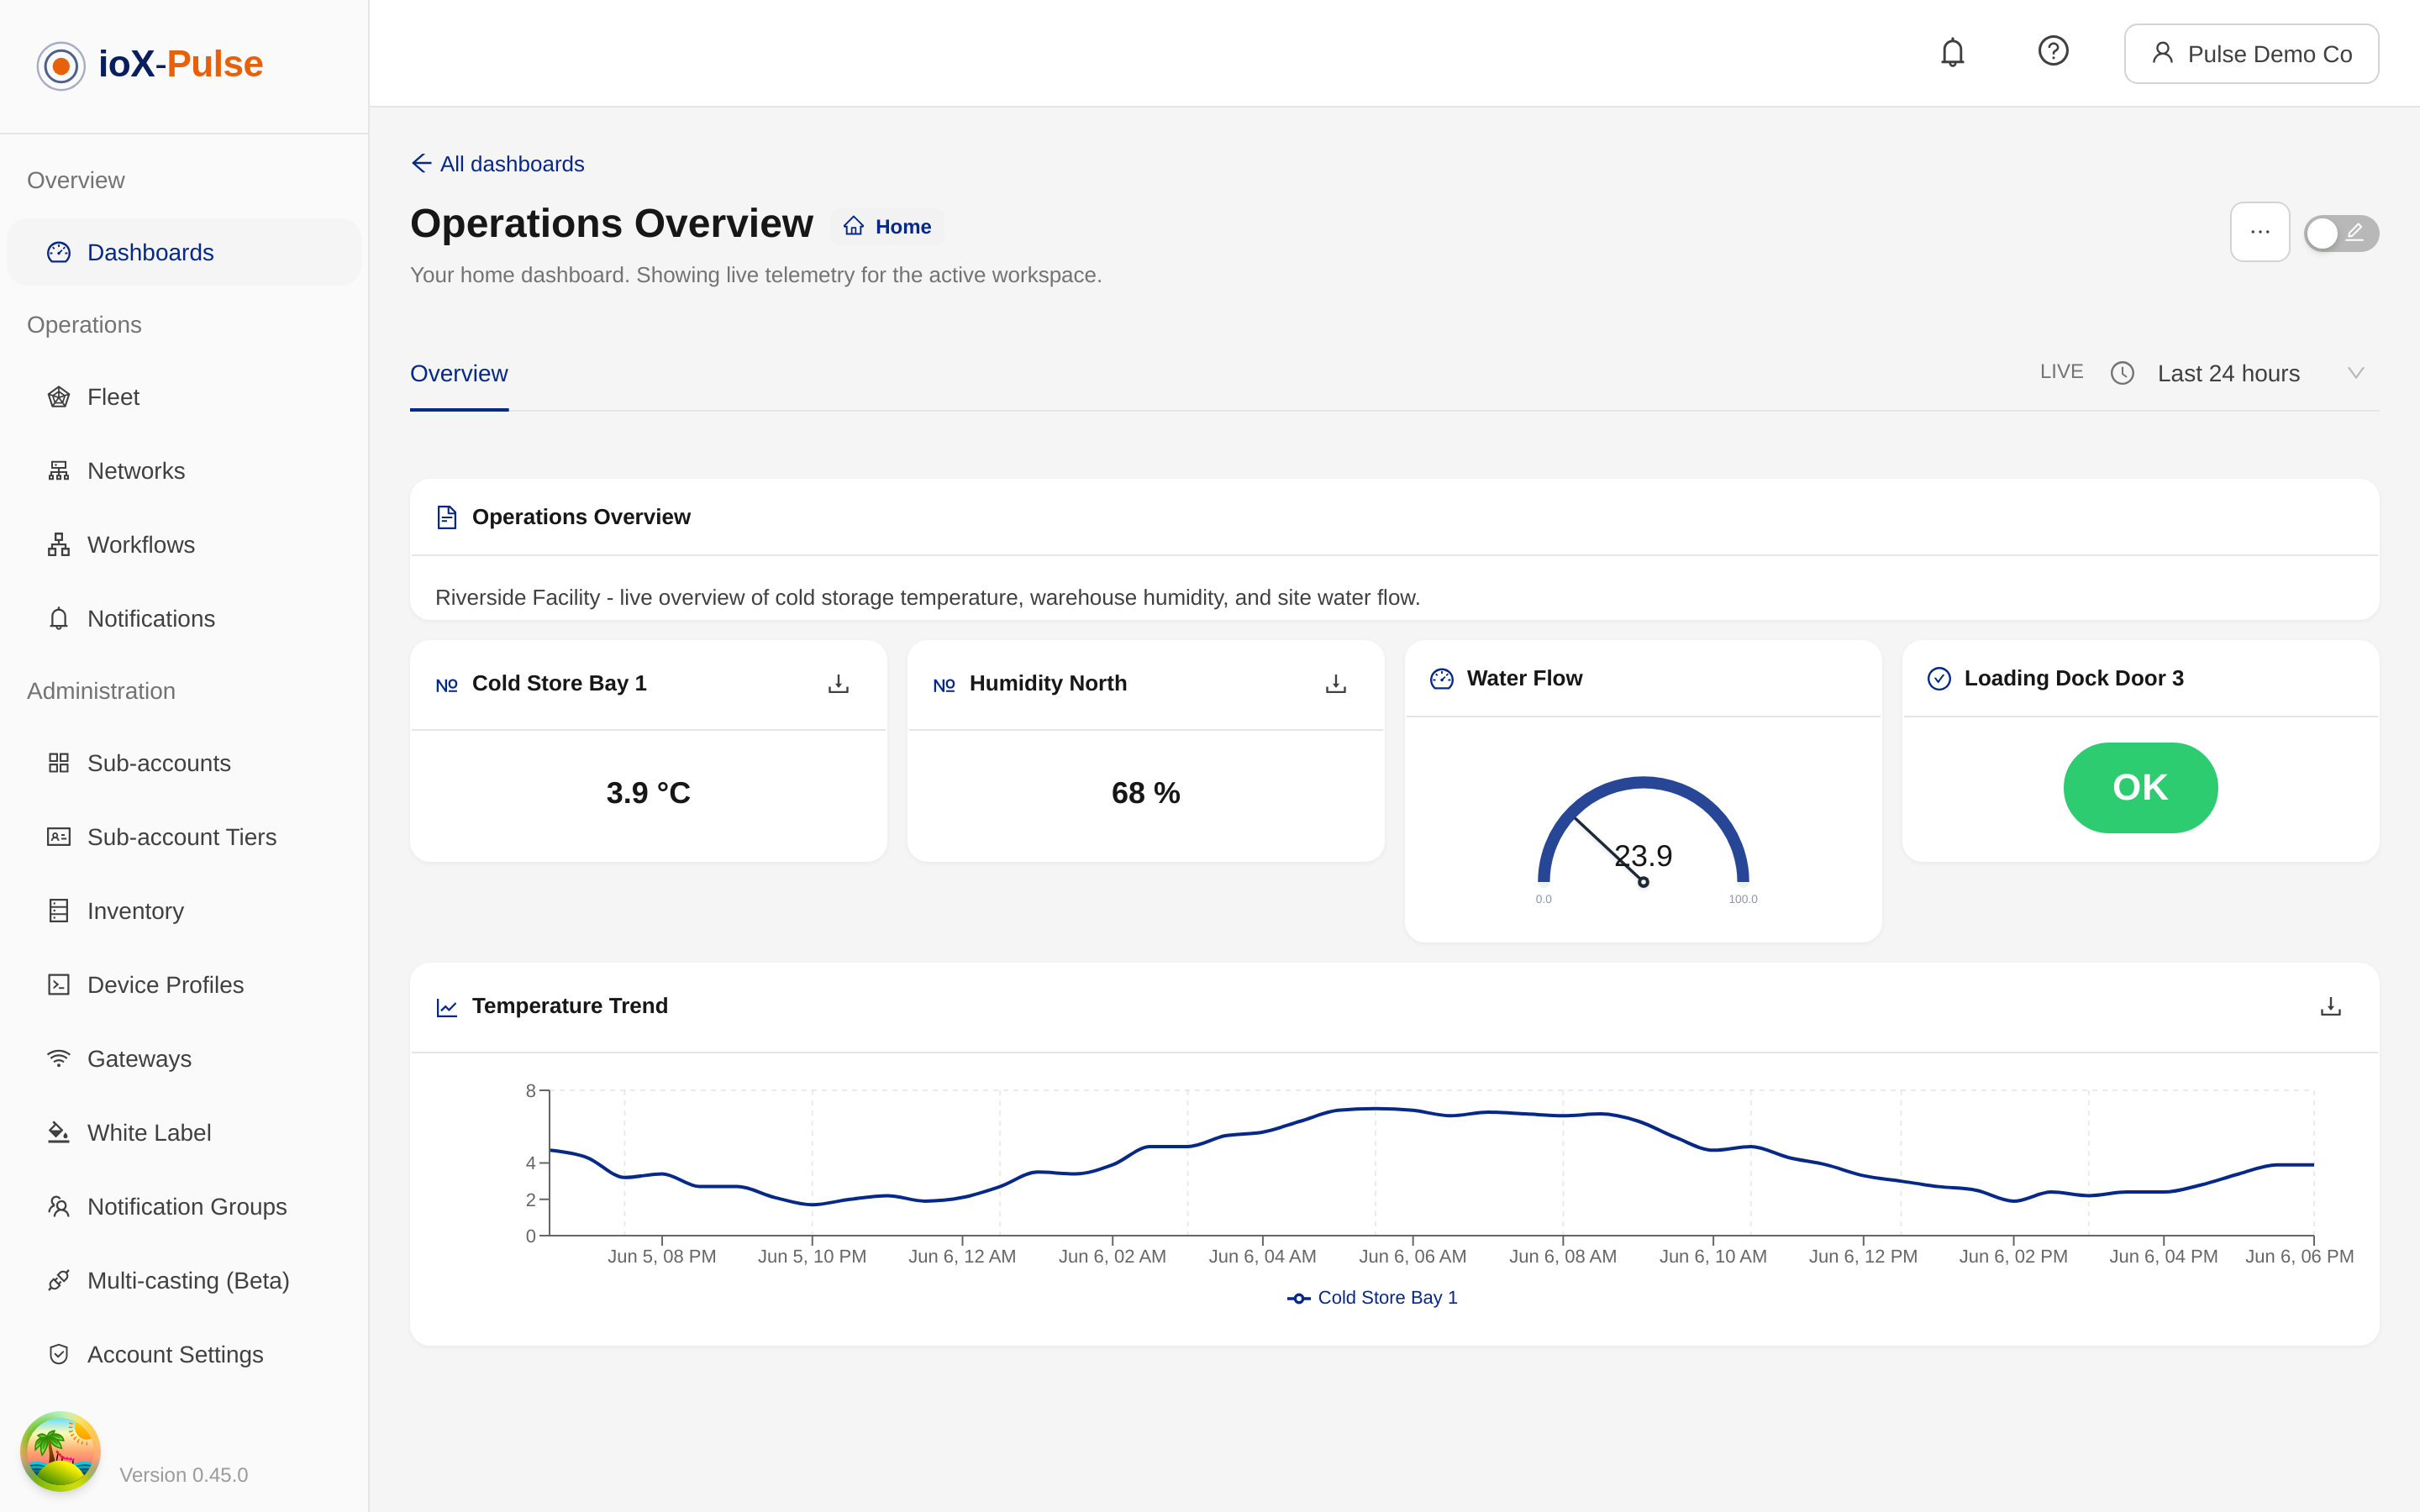The width and height of the screenshot is (2420, 1512).
Task: Click the Multi-casting (Beta) icon
Action: (59, 1281)
